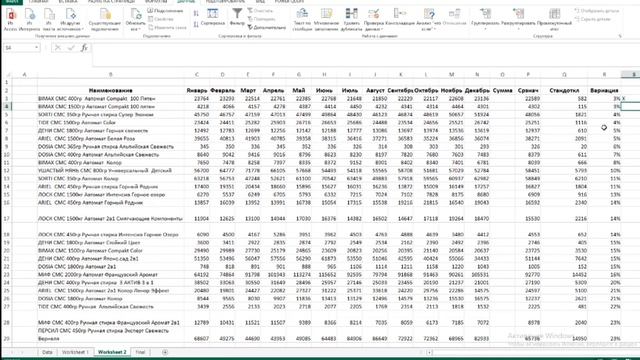Click cell 'МИФ СМС 2000гр Автомат Французский Аромат'
The width and height of the screenshot is (640, 360).
111,274
